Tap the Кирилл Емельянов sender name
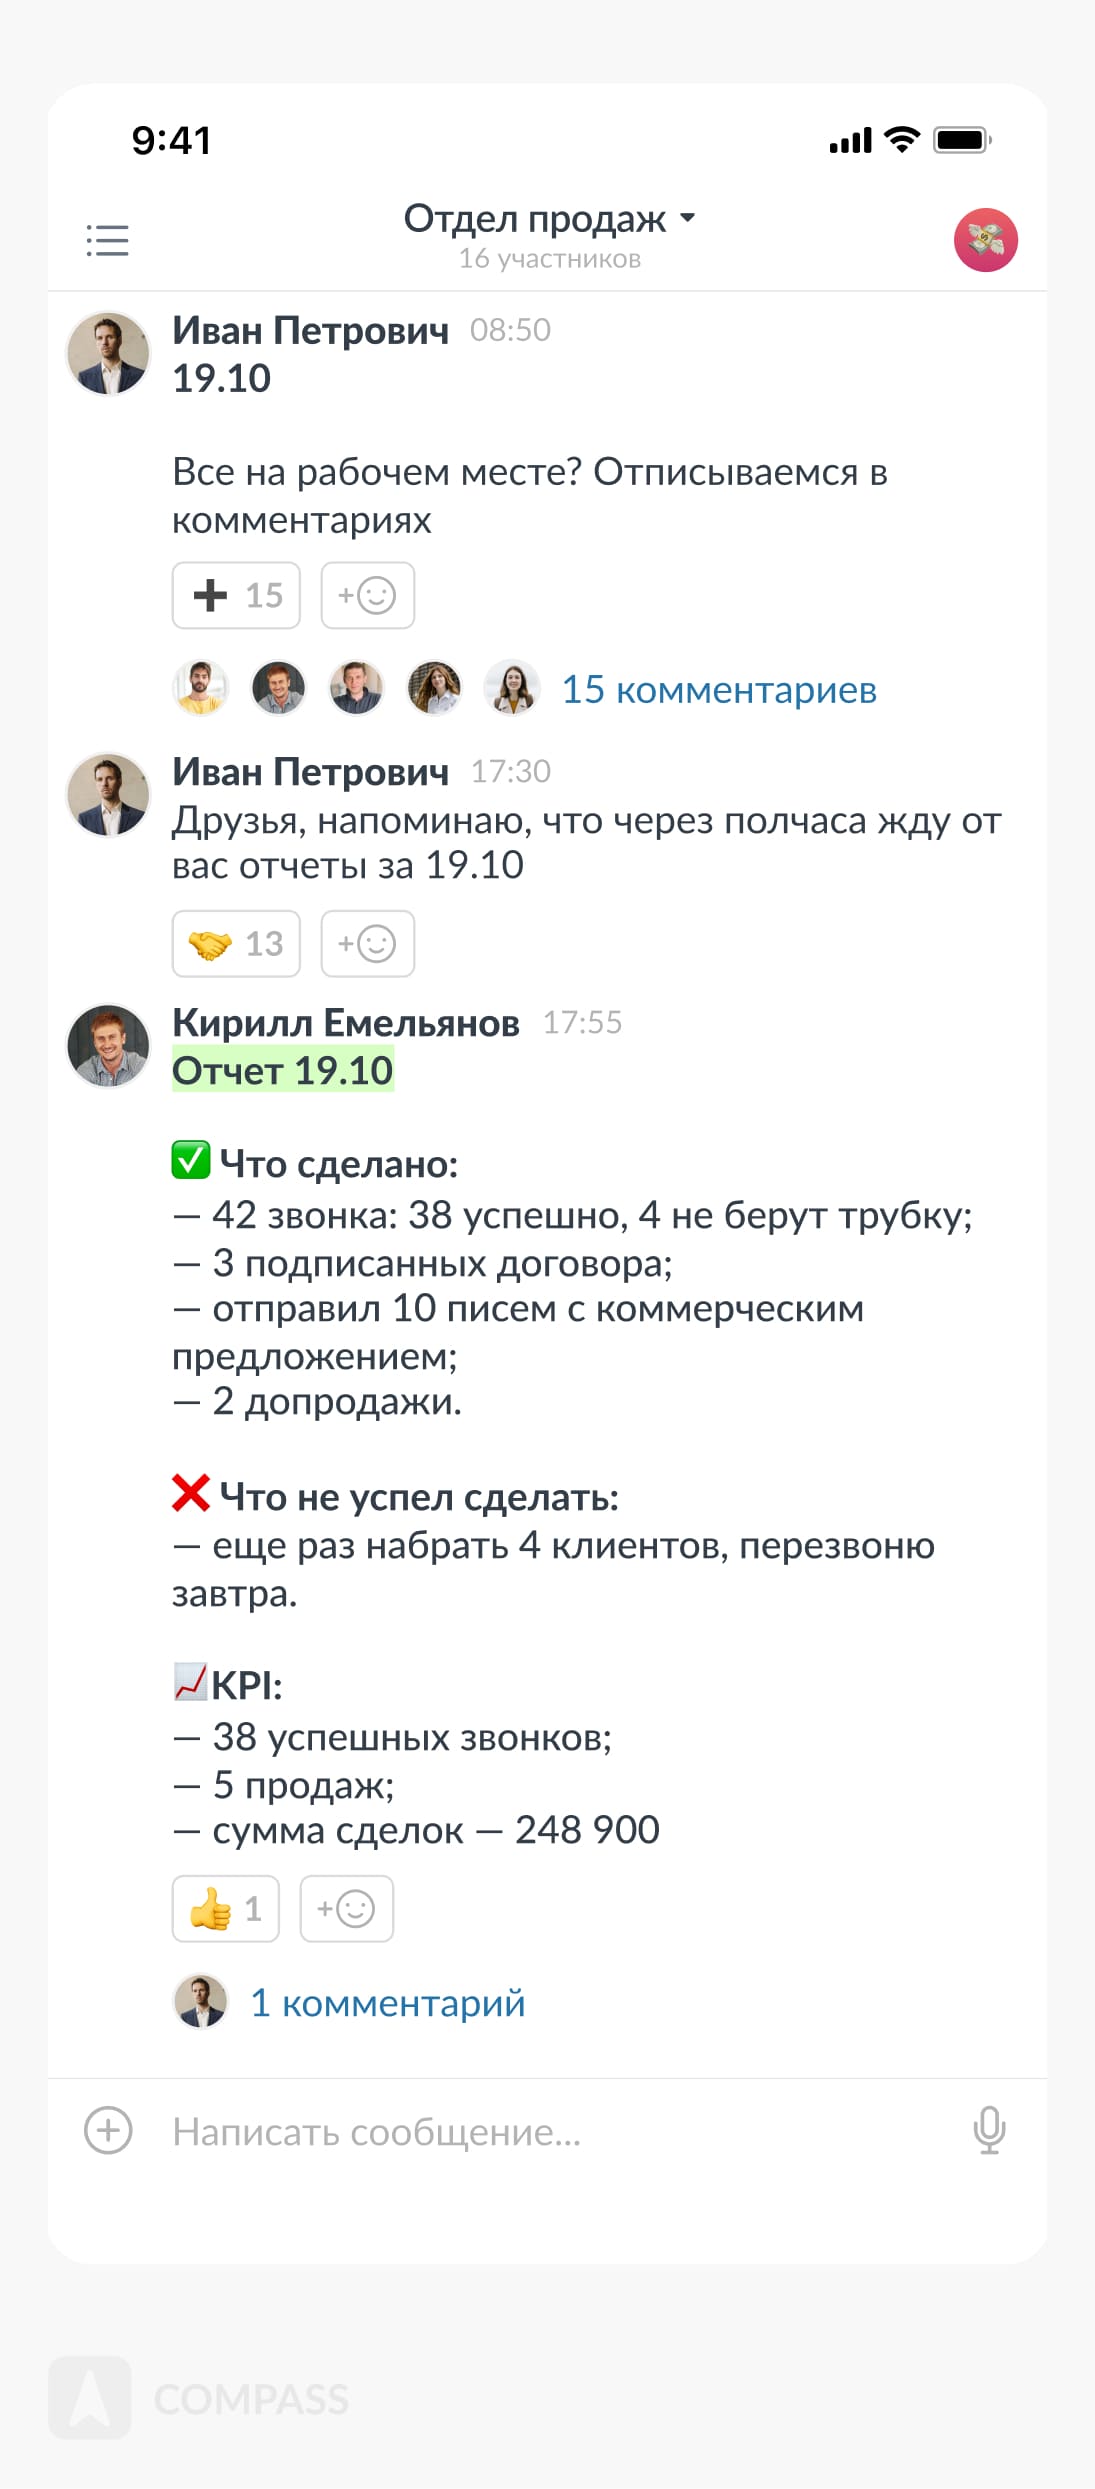Viewport: 1095px width, 2489px height. point(345,1023)
